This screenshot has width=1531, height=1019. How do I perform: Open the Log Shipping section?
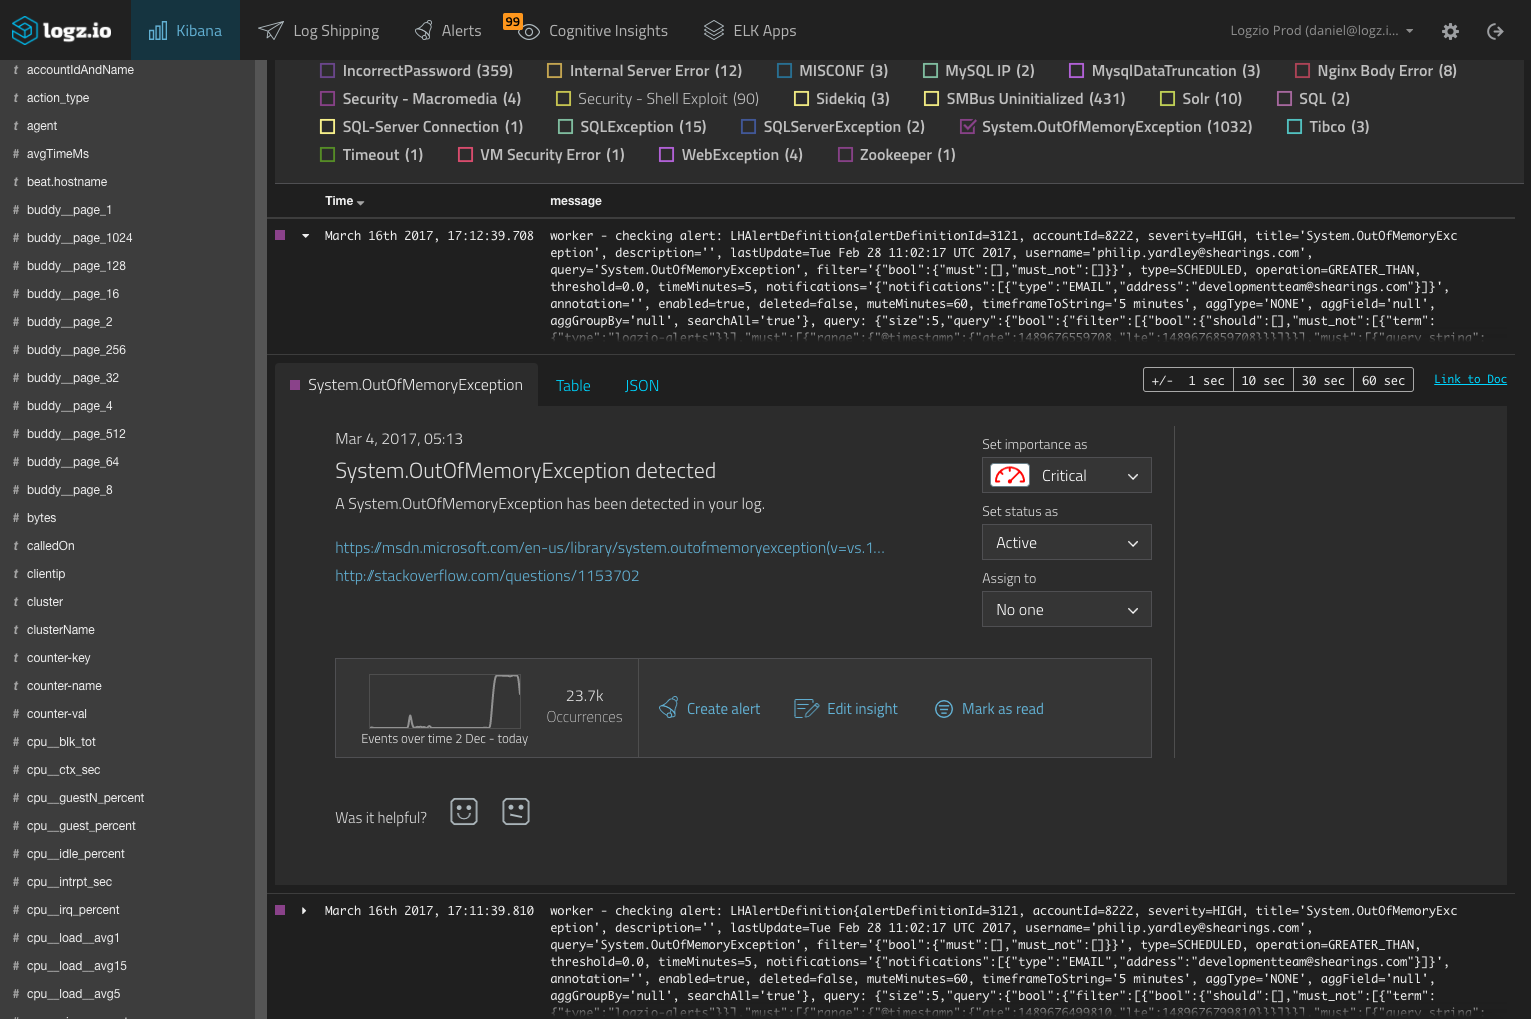tap(318, 30)
